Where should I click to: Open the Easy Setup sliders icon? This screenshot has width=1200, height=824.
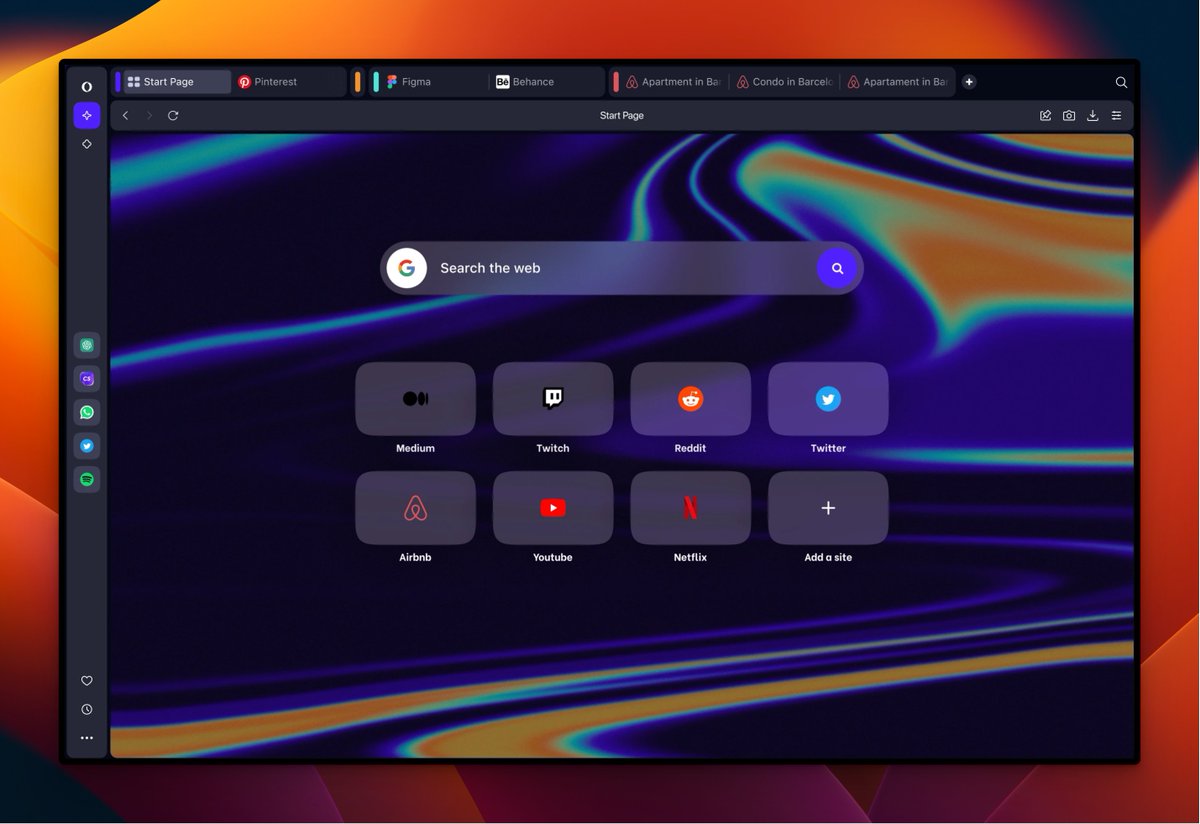point(1117,115)
